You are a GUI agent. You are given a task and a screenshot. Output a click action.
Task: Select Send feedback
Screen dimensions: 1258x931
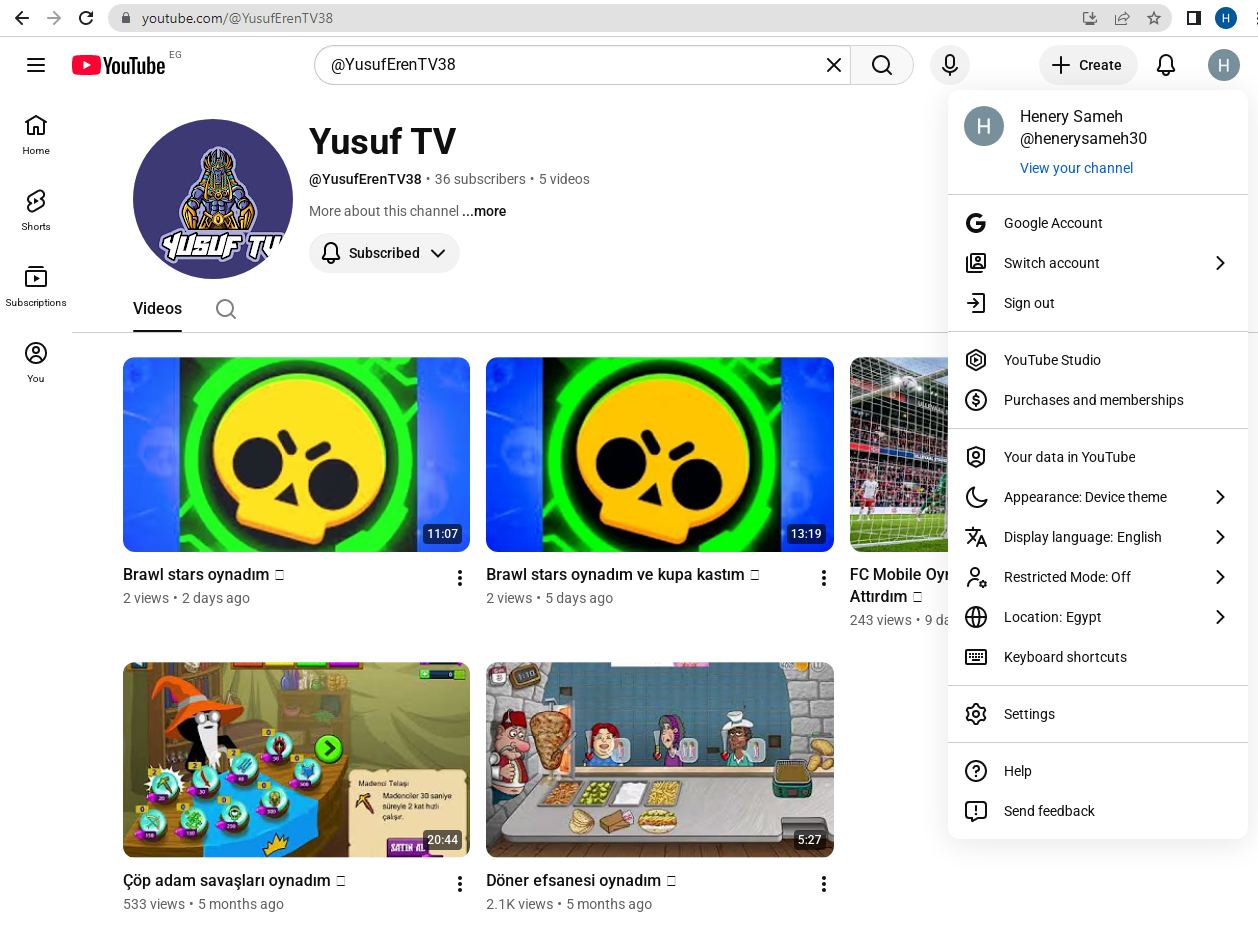pos(1098,811)
